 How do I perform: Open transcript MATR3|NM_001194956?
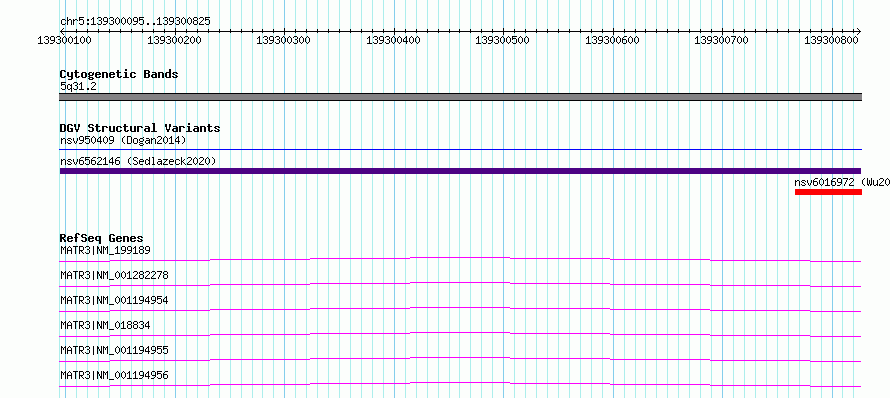[x=114, y=376]
